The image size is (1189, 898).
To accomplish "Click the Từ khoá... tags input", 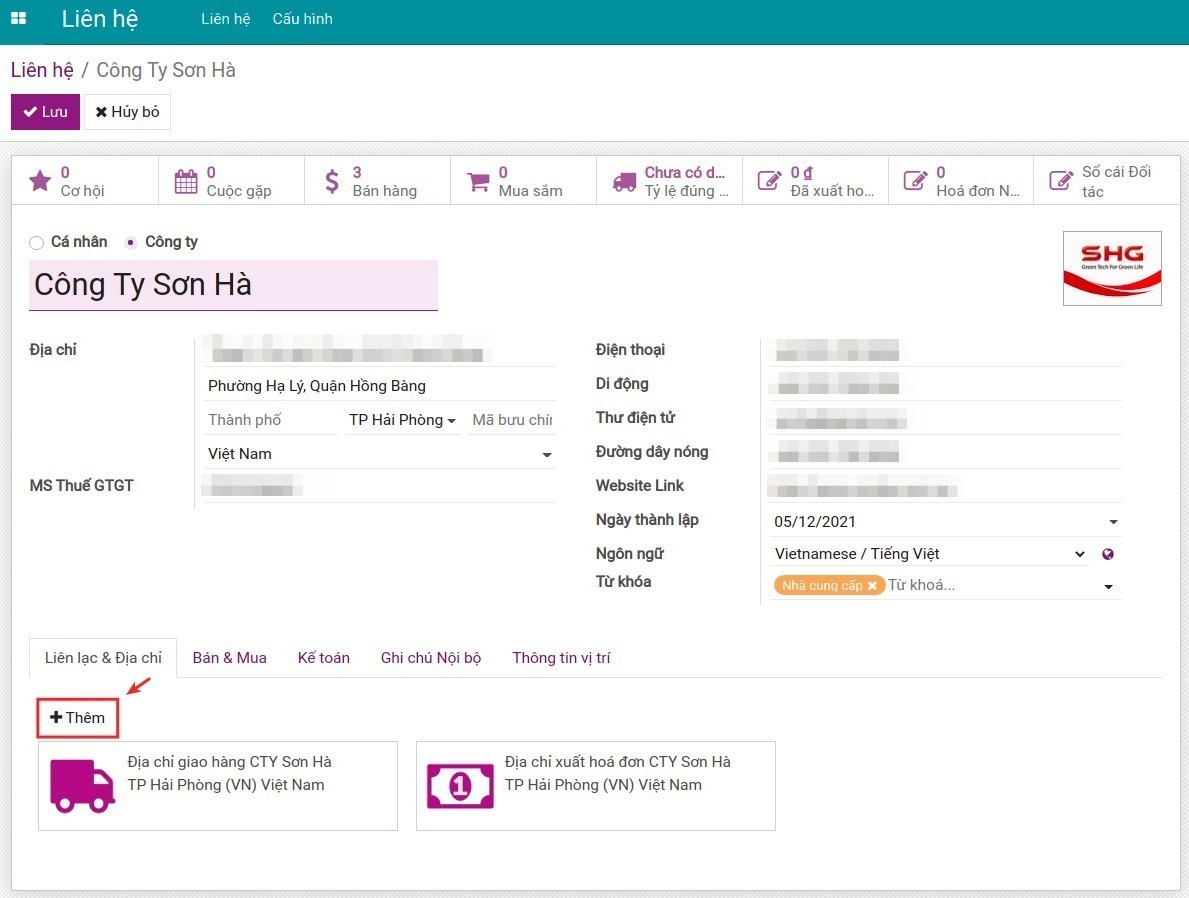I will point(992,586).
